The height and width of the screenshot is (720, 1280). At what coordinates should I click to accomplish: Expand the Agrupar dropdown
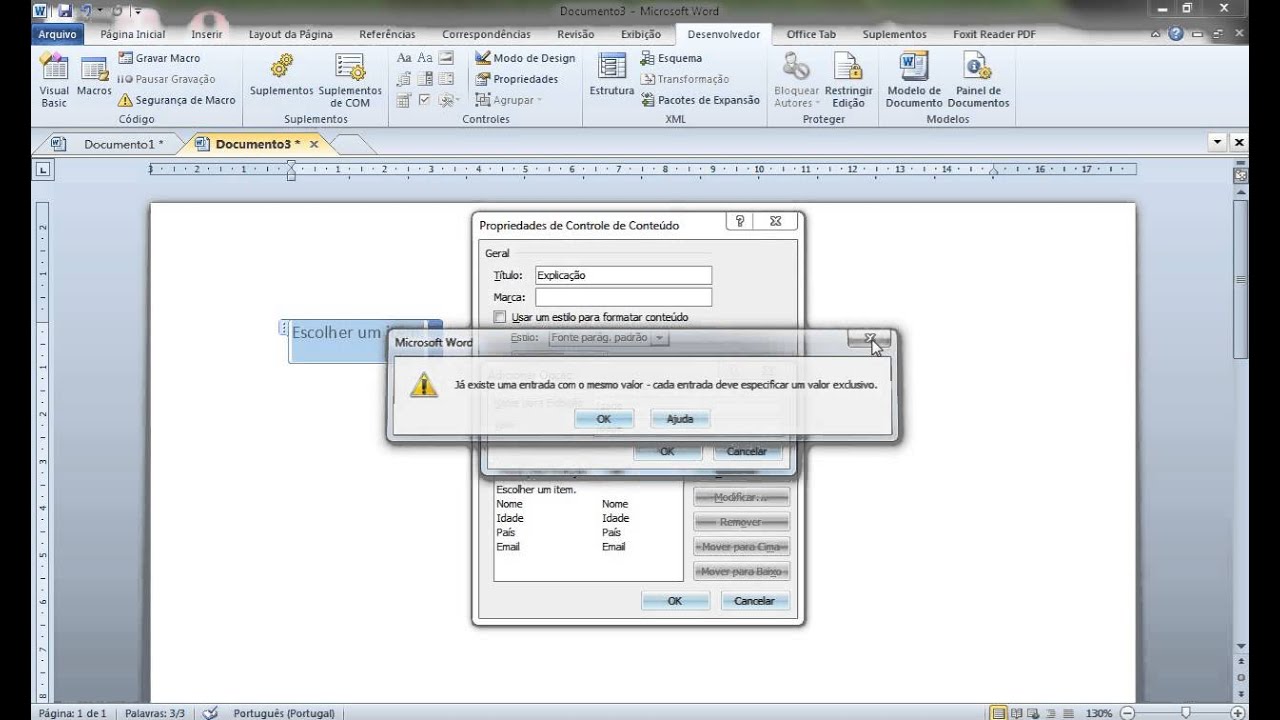tap(508, 100)
